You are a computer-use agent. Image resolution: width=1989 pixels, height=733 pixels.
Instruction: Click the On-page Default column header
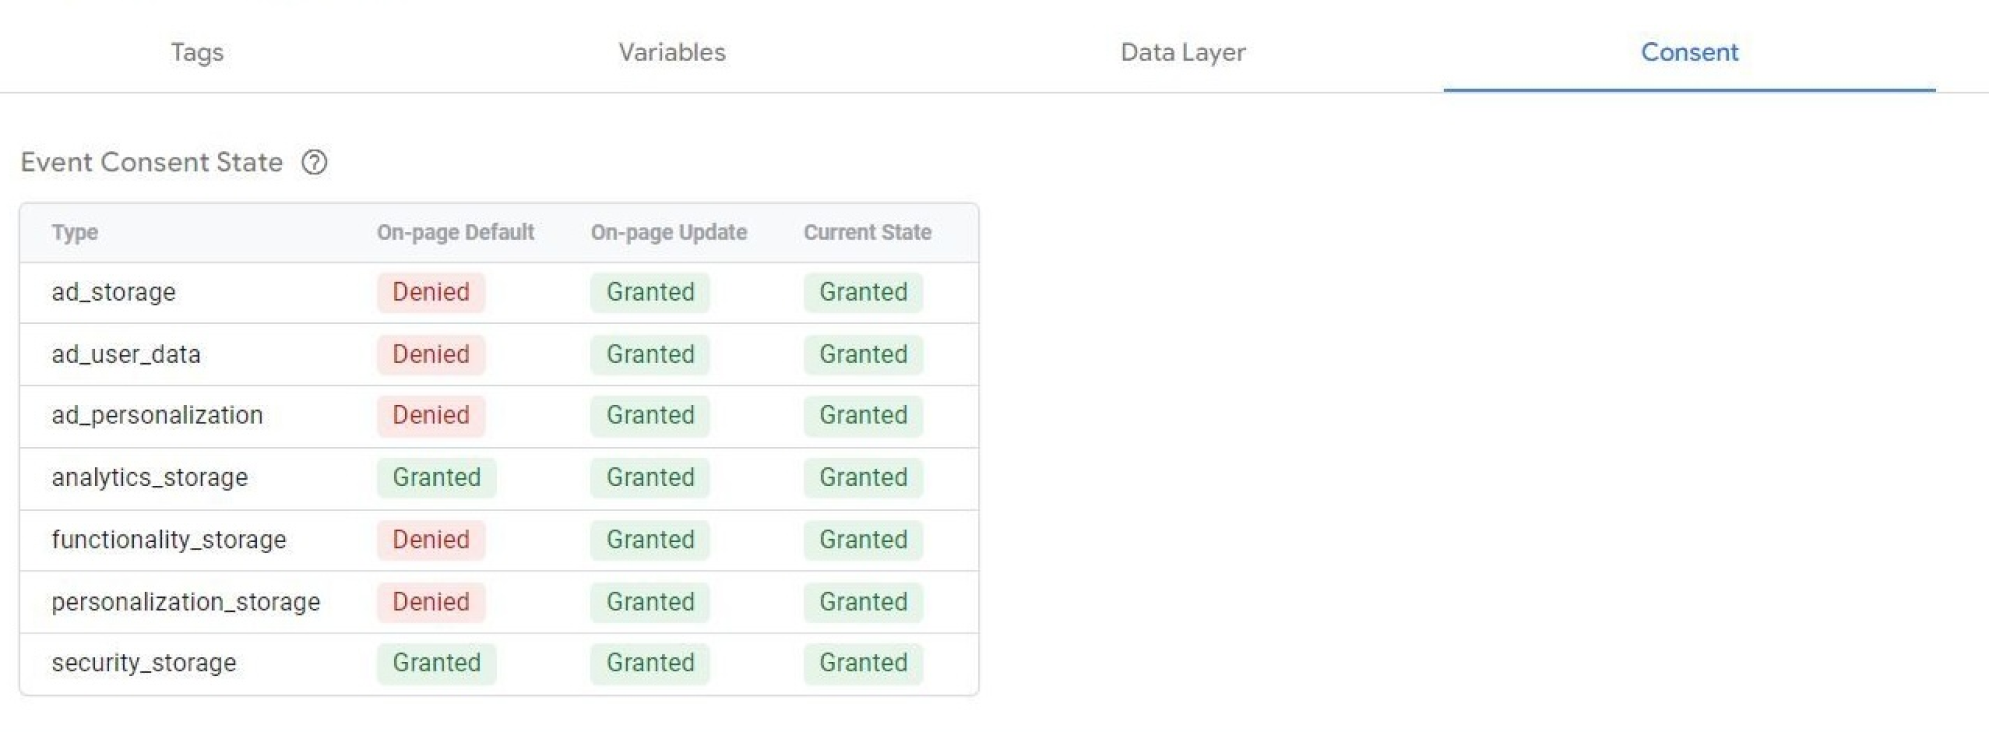coord(455,232)
